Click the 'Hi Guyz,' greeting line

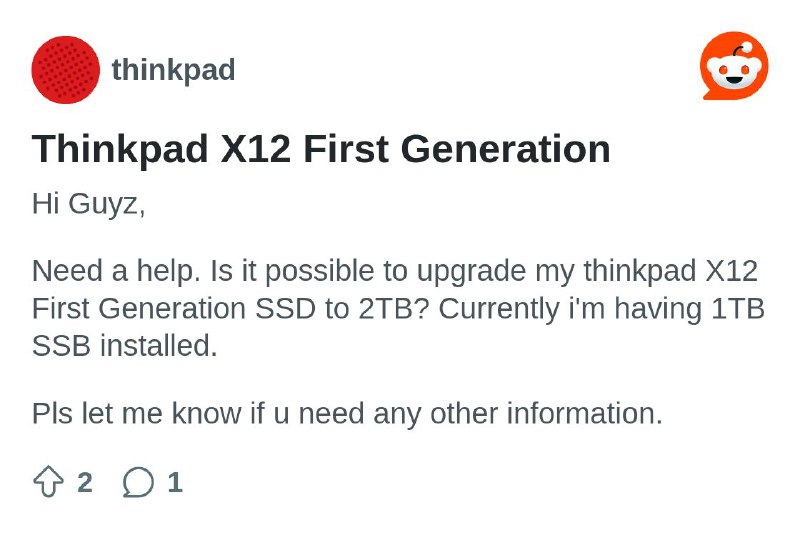(x=88, y=204)
